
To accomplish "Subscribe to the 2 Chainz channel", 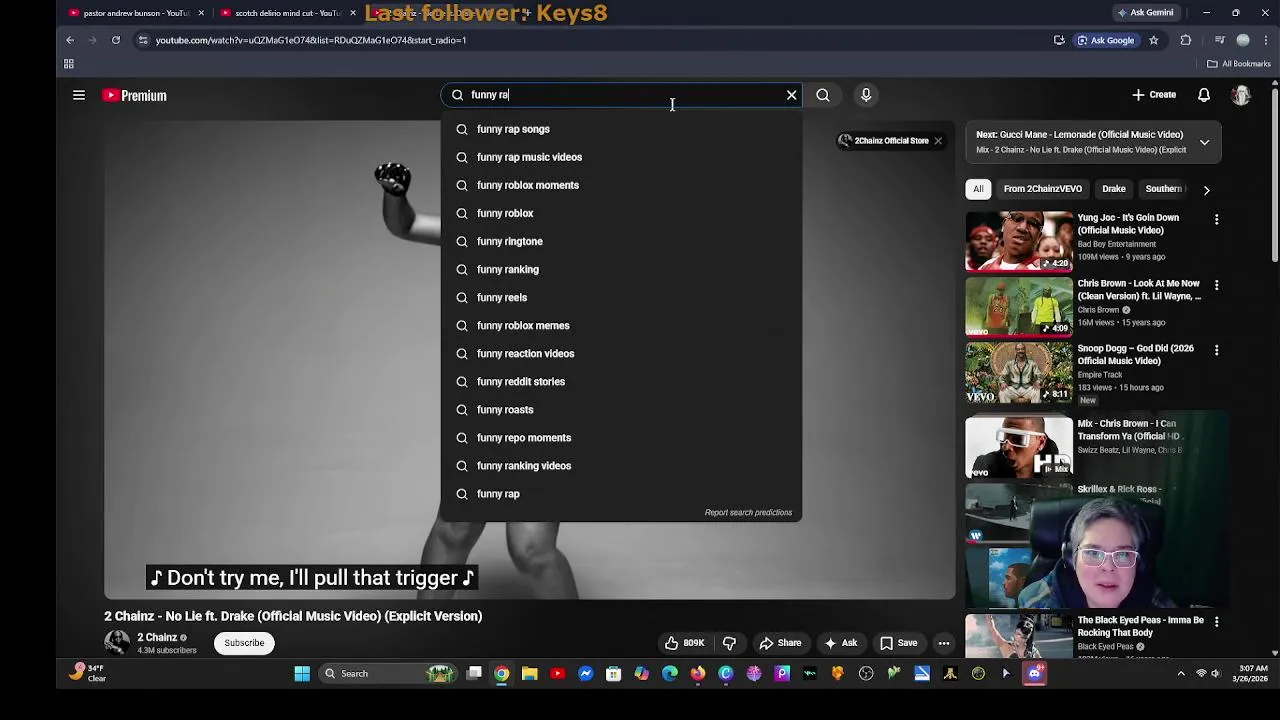I will point(244,643).
